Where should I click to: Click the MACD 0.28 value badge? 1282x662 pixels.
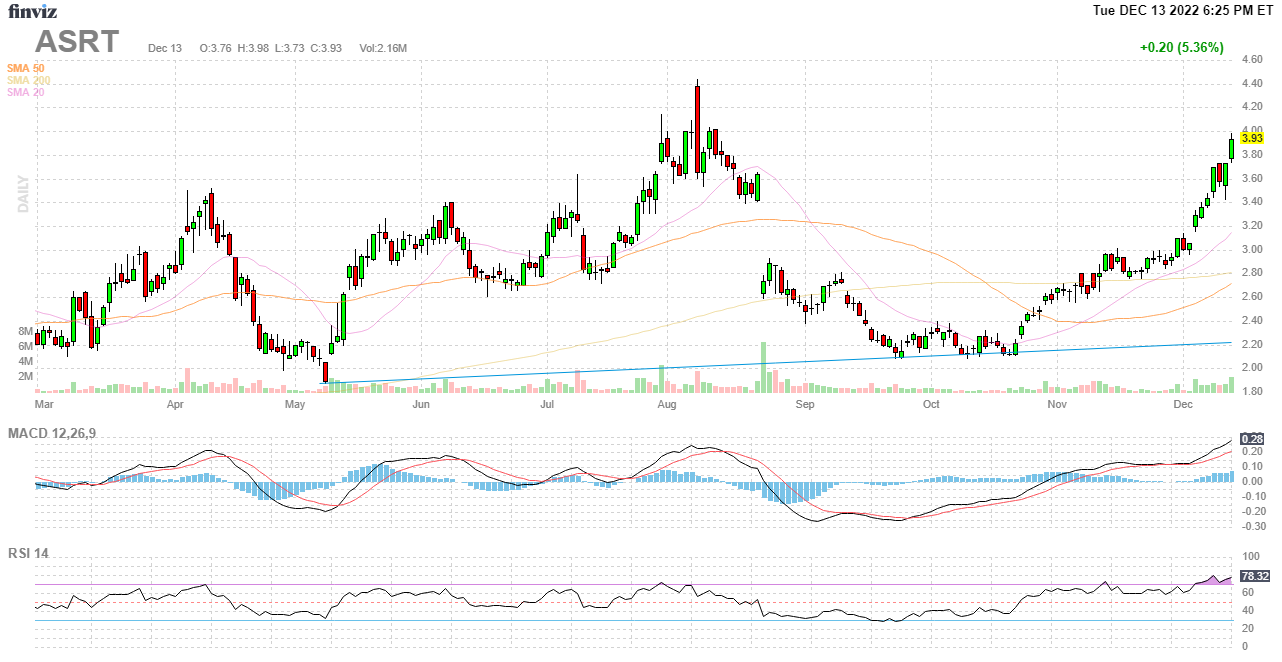(1252, 439)
